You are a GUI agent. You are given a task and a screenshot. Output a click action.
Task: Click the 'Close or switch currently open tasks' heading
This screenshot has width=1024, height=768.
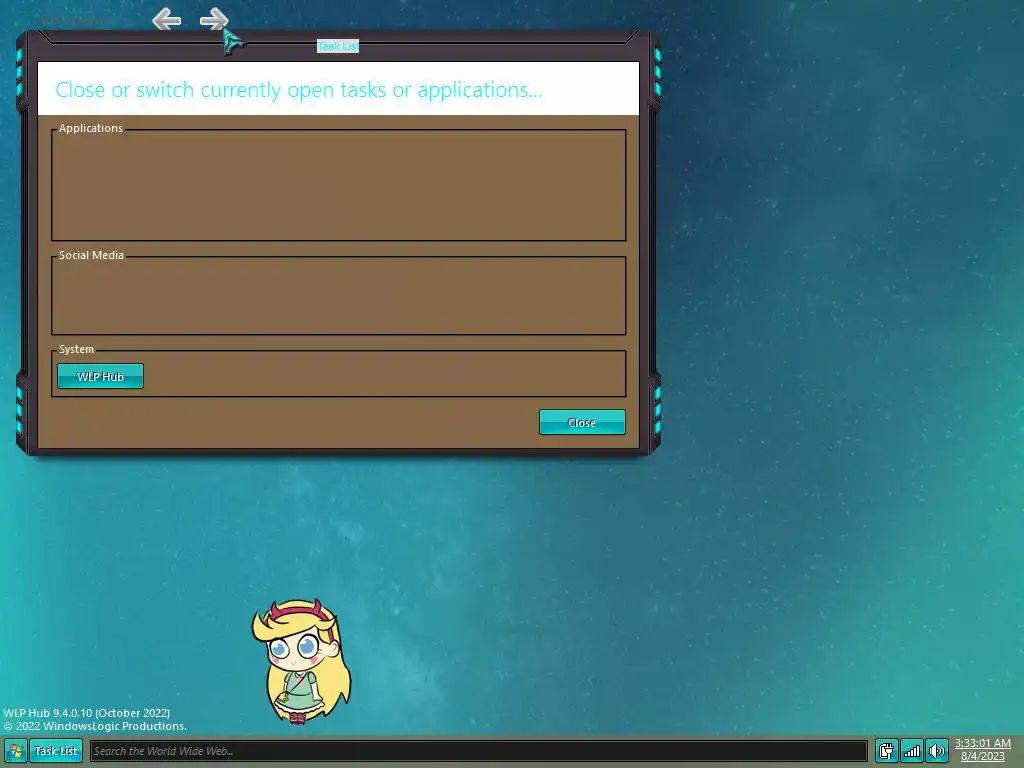299,89
